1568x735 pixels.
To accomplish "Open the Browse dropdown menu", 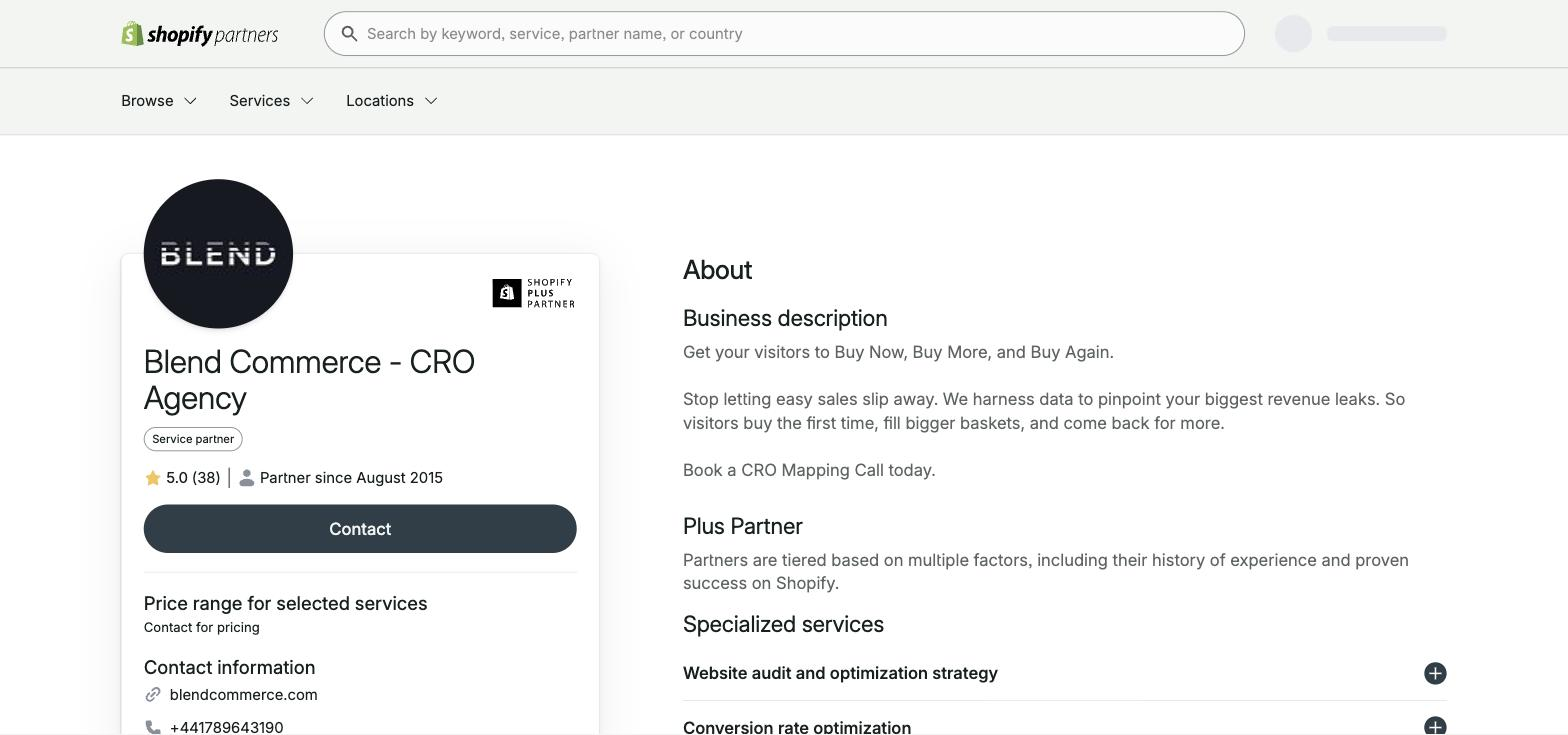I will click(x=159, y=101).
